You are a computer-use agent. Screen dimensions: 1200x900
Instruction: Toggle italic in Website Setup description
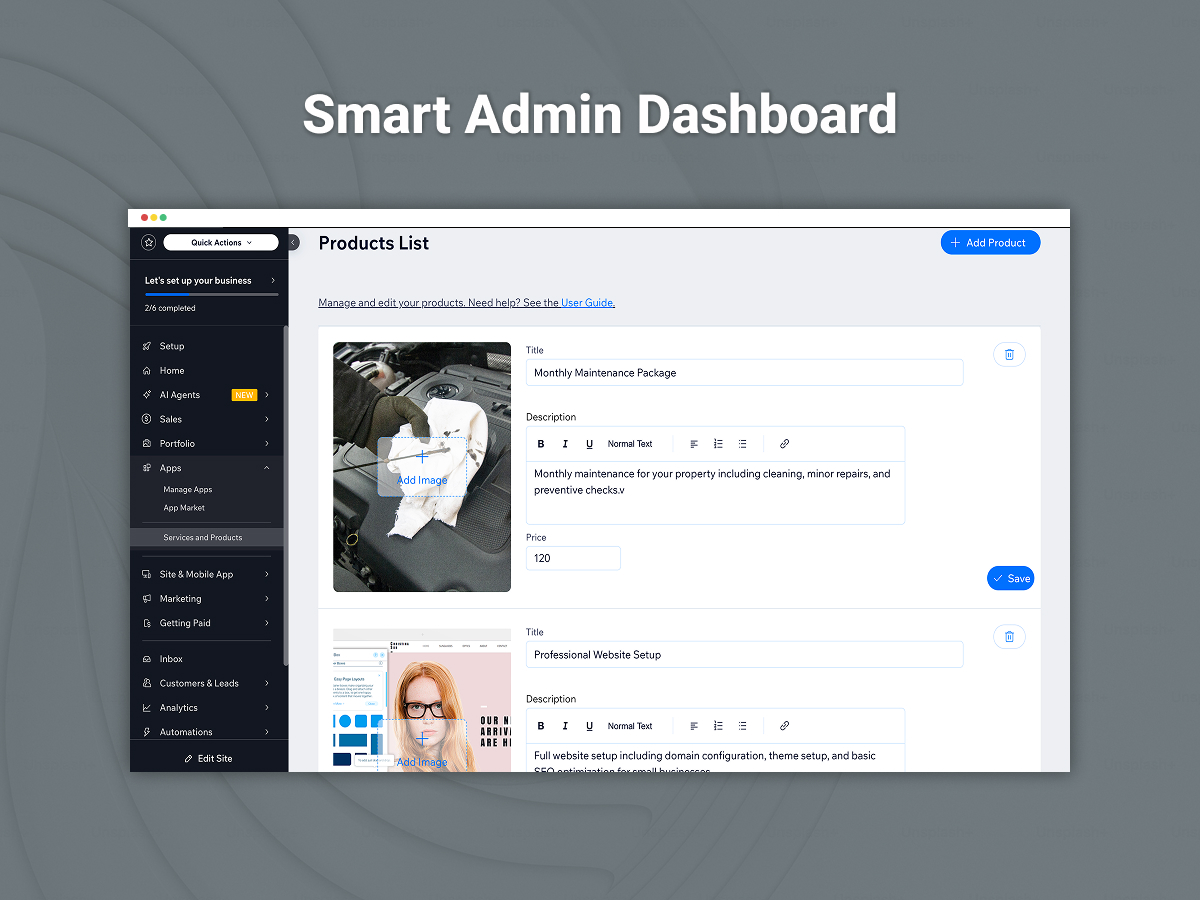[x=565, y=726]
